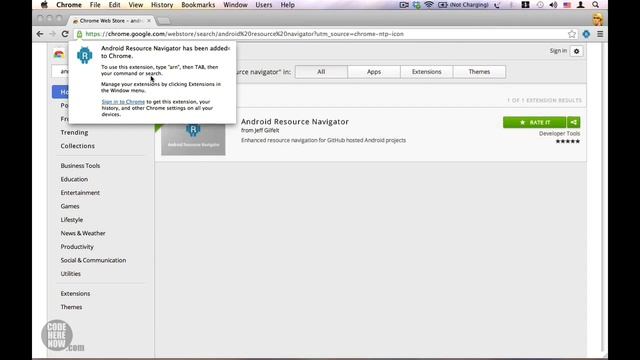Image resolution: width=640 pixels, height=360 pixels.
Task: Click Sign in on the web store
Action: [x=558, y=51]
